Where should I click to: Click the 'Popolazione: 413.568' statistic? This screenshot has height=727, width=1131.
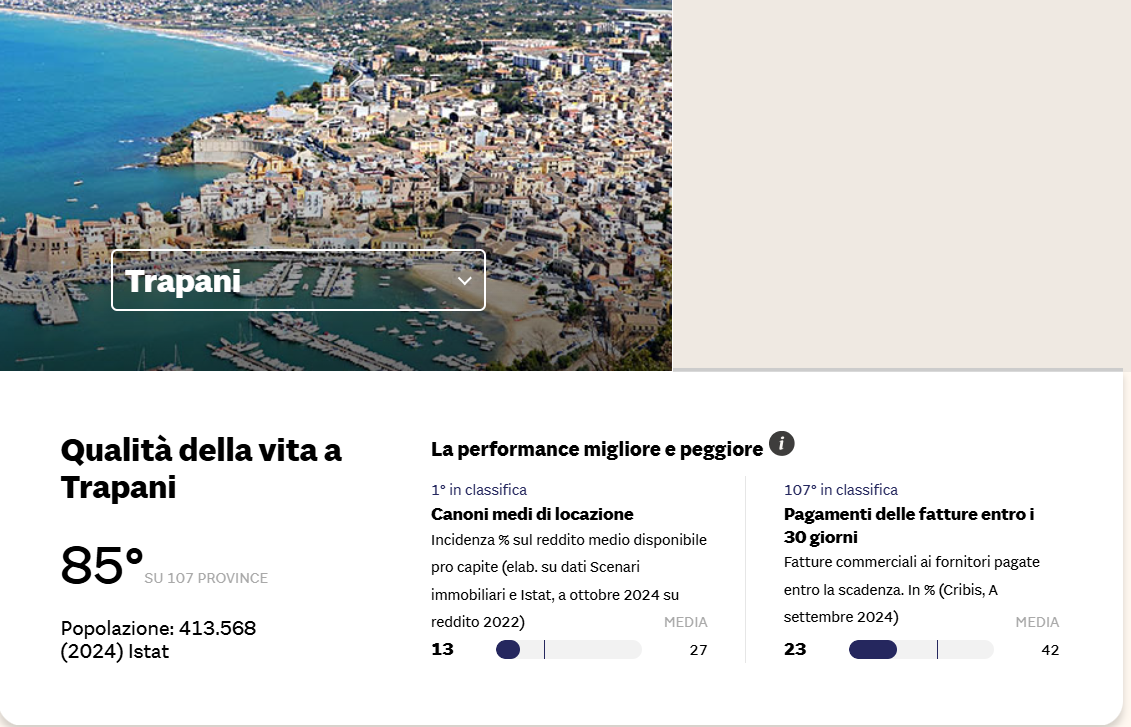[158, 629]
